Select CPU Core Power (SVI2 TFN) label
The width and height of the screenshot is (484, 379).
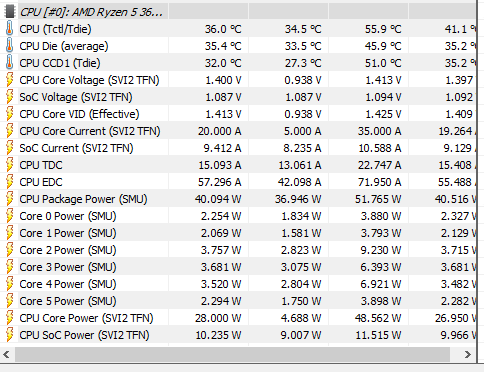(x=86, y=318)
